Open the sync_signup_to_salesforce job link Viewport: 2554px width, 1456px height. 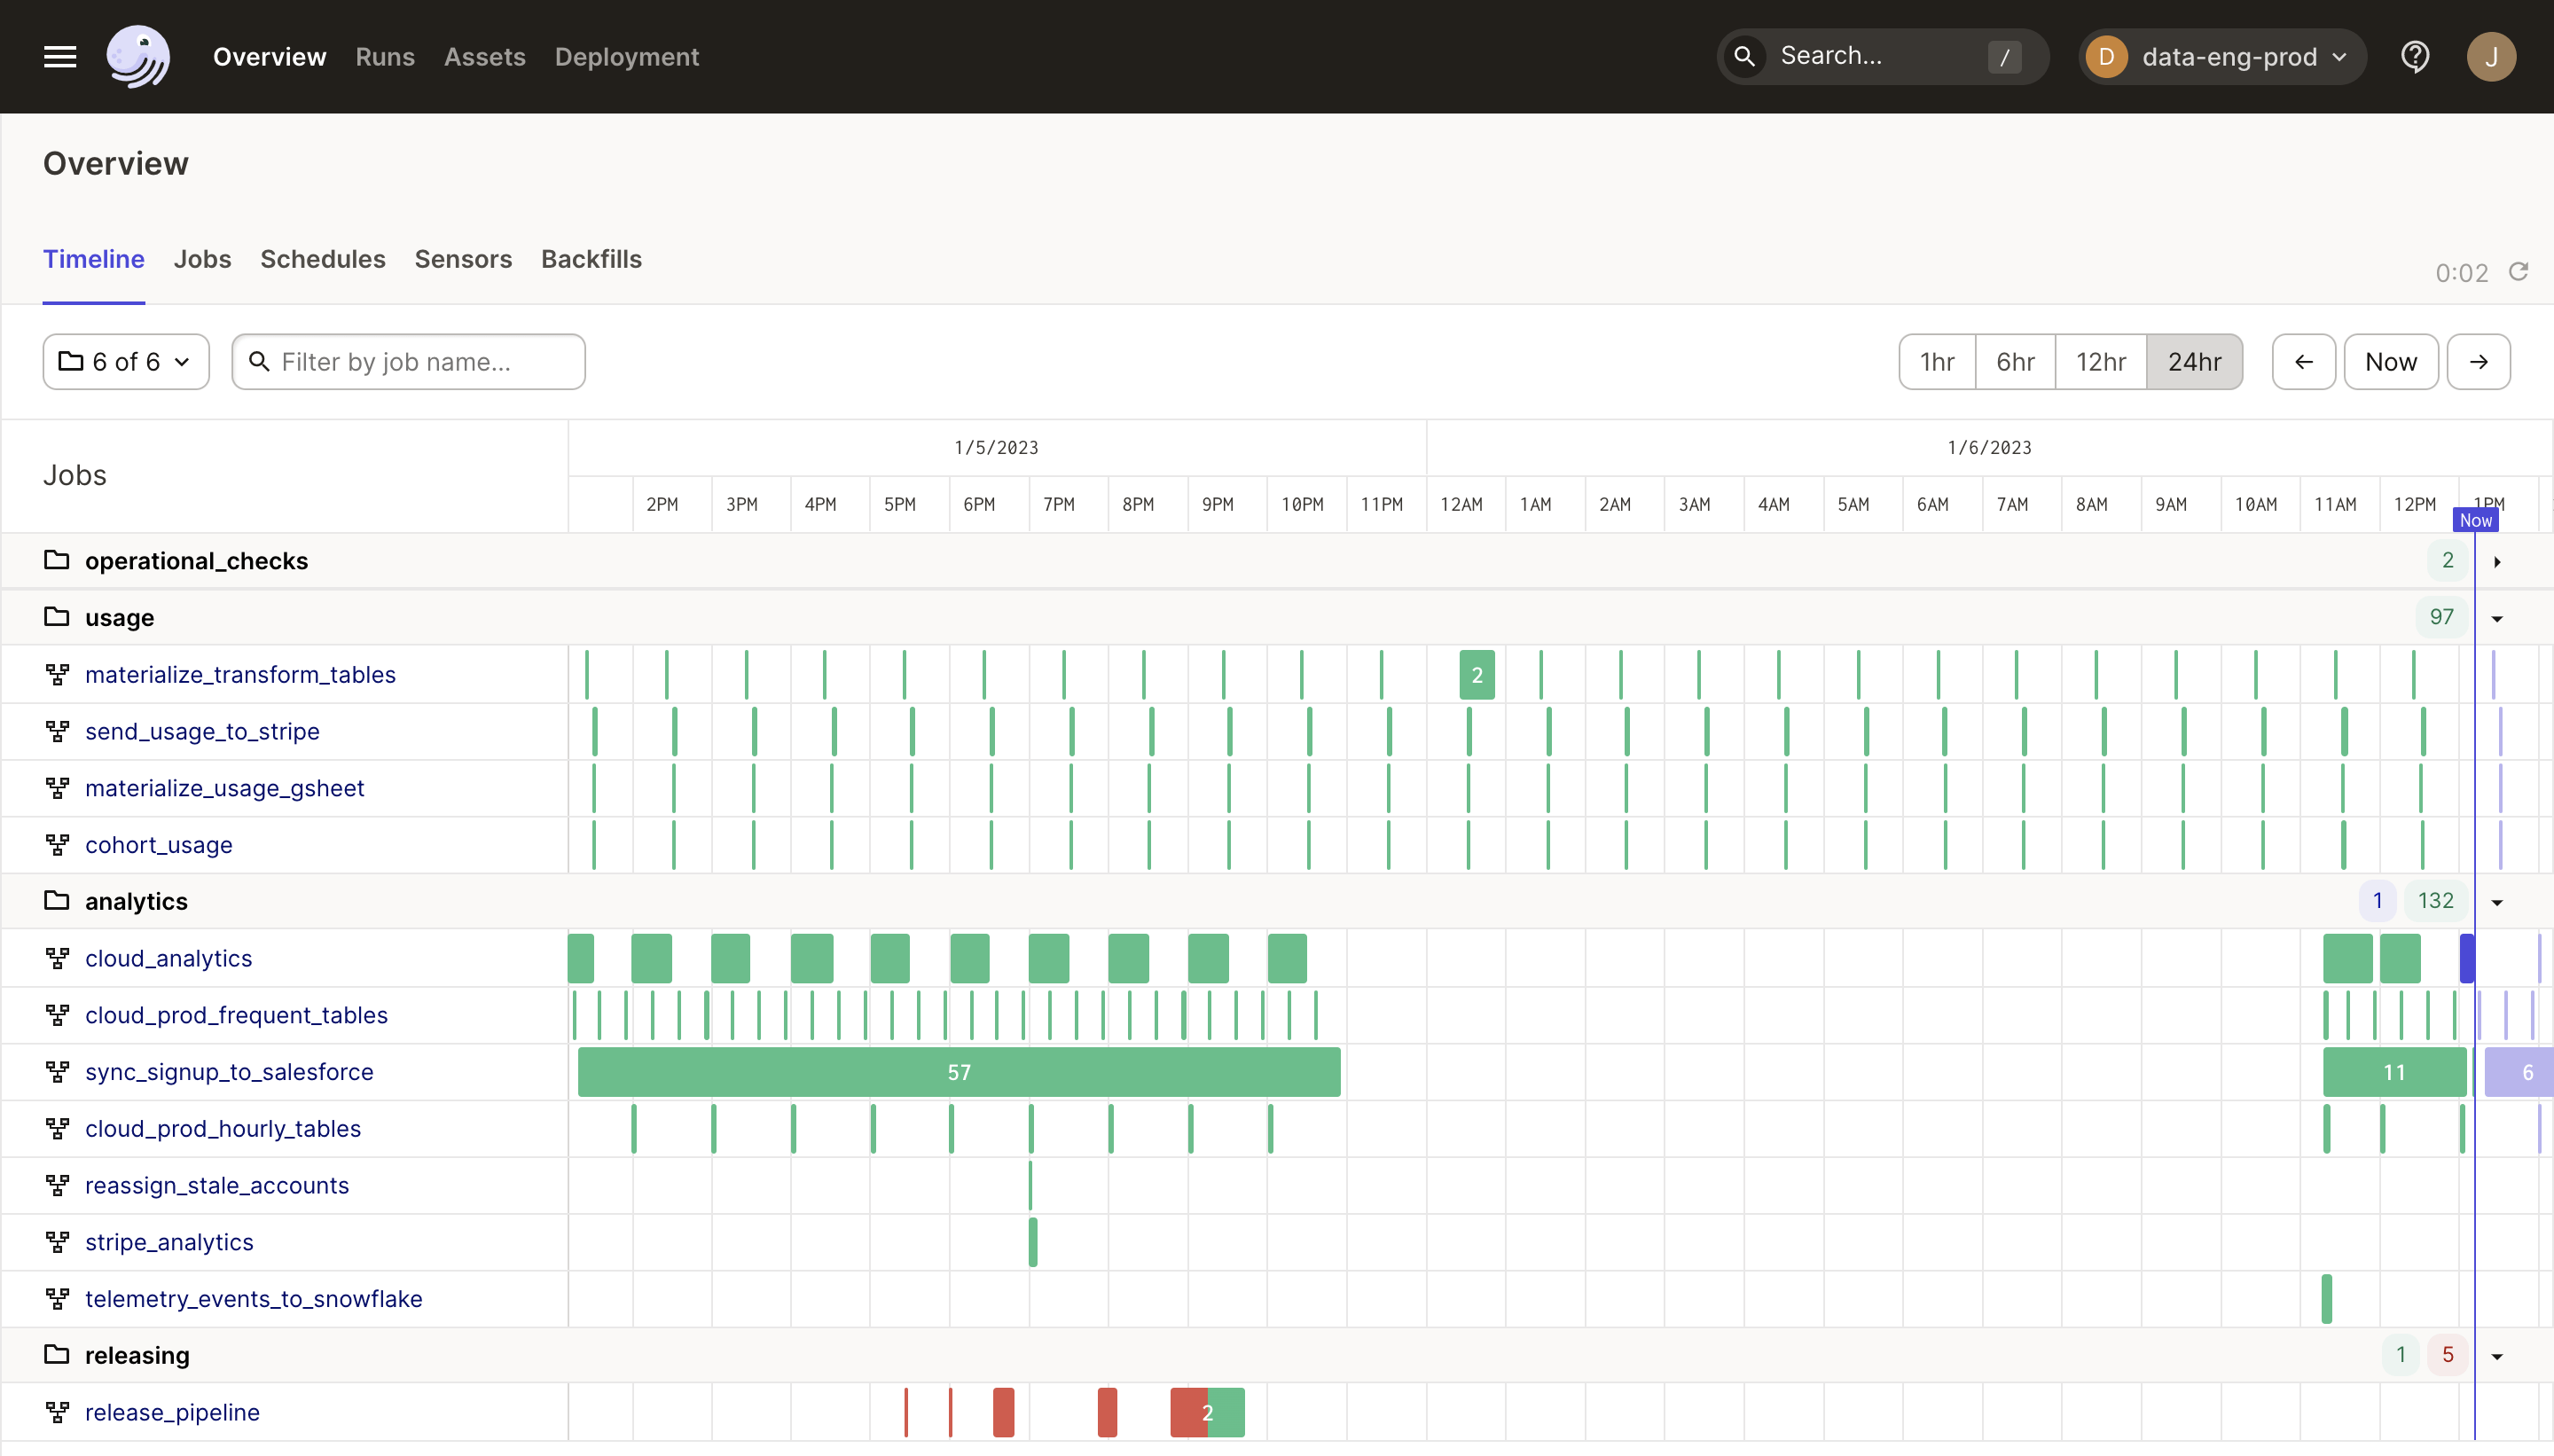(229, 1072)
